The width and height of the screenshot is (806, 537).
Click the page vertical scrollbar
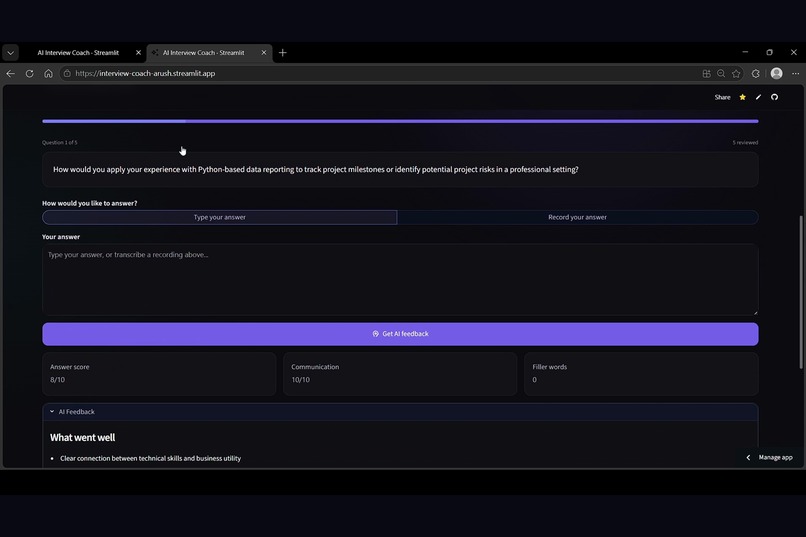pyautogui.click(x=800, y=292)
